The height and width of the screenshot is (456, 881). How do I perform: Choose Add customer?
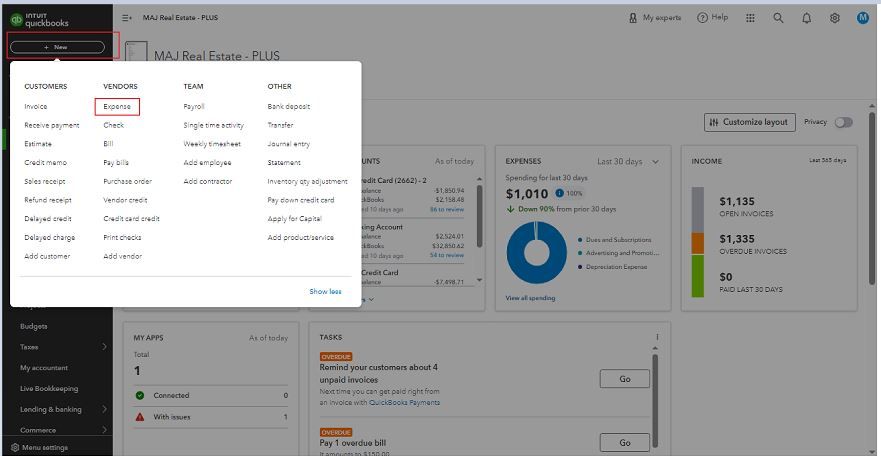[47, 256]
